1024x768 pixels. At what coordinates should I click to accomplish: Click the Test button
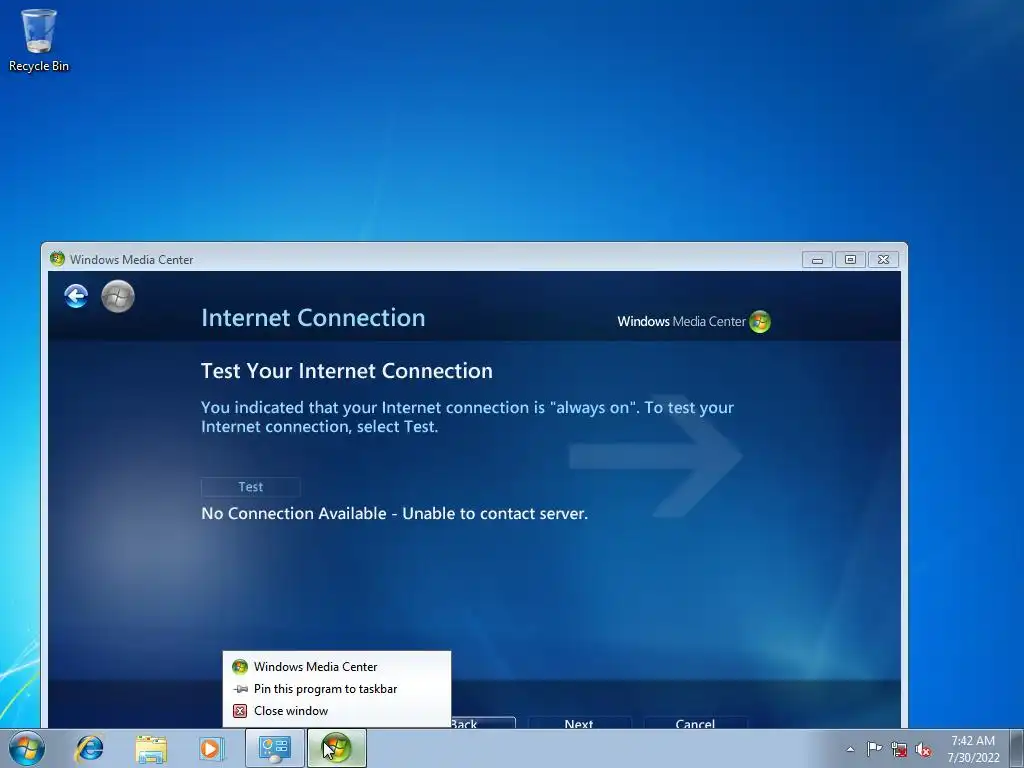coord(251,487)
